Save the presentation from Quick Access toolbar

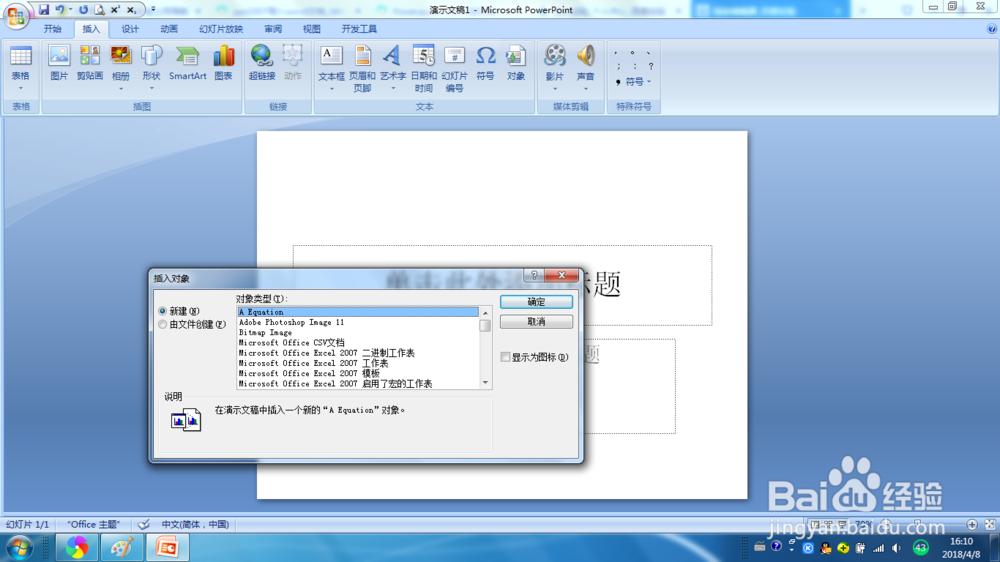[44, 10]
